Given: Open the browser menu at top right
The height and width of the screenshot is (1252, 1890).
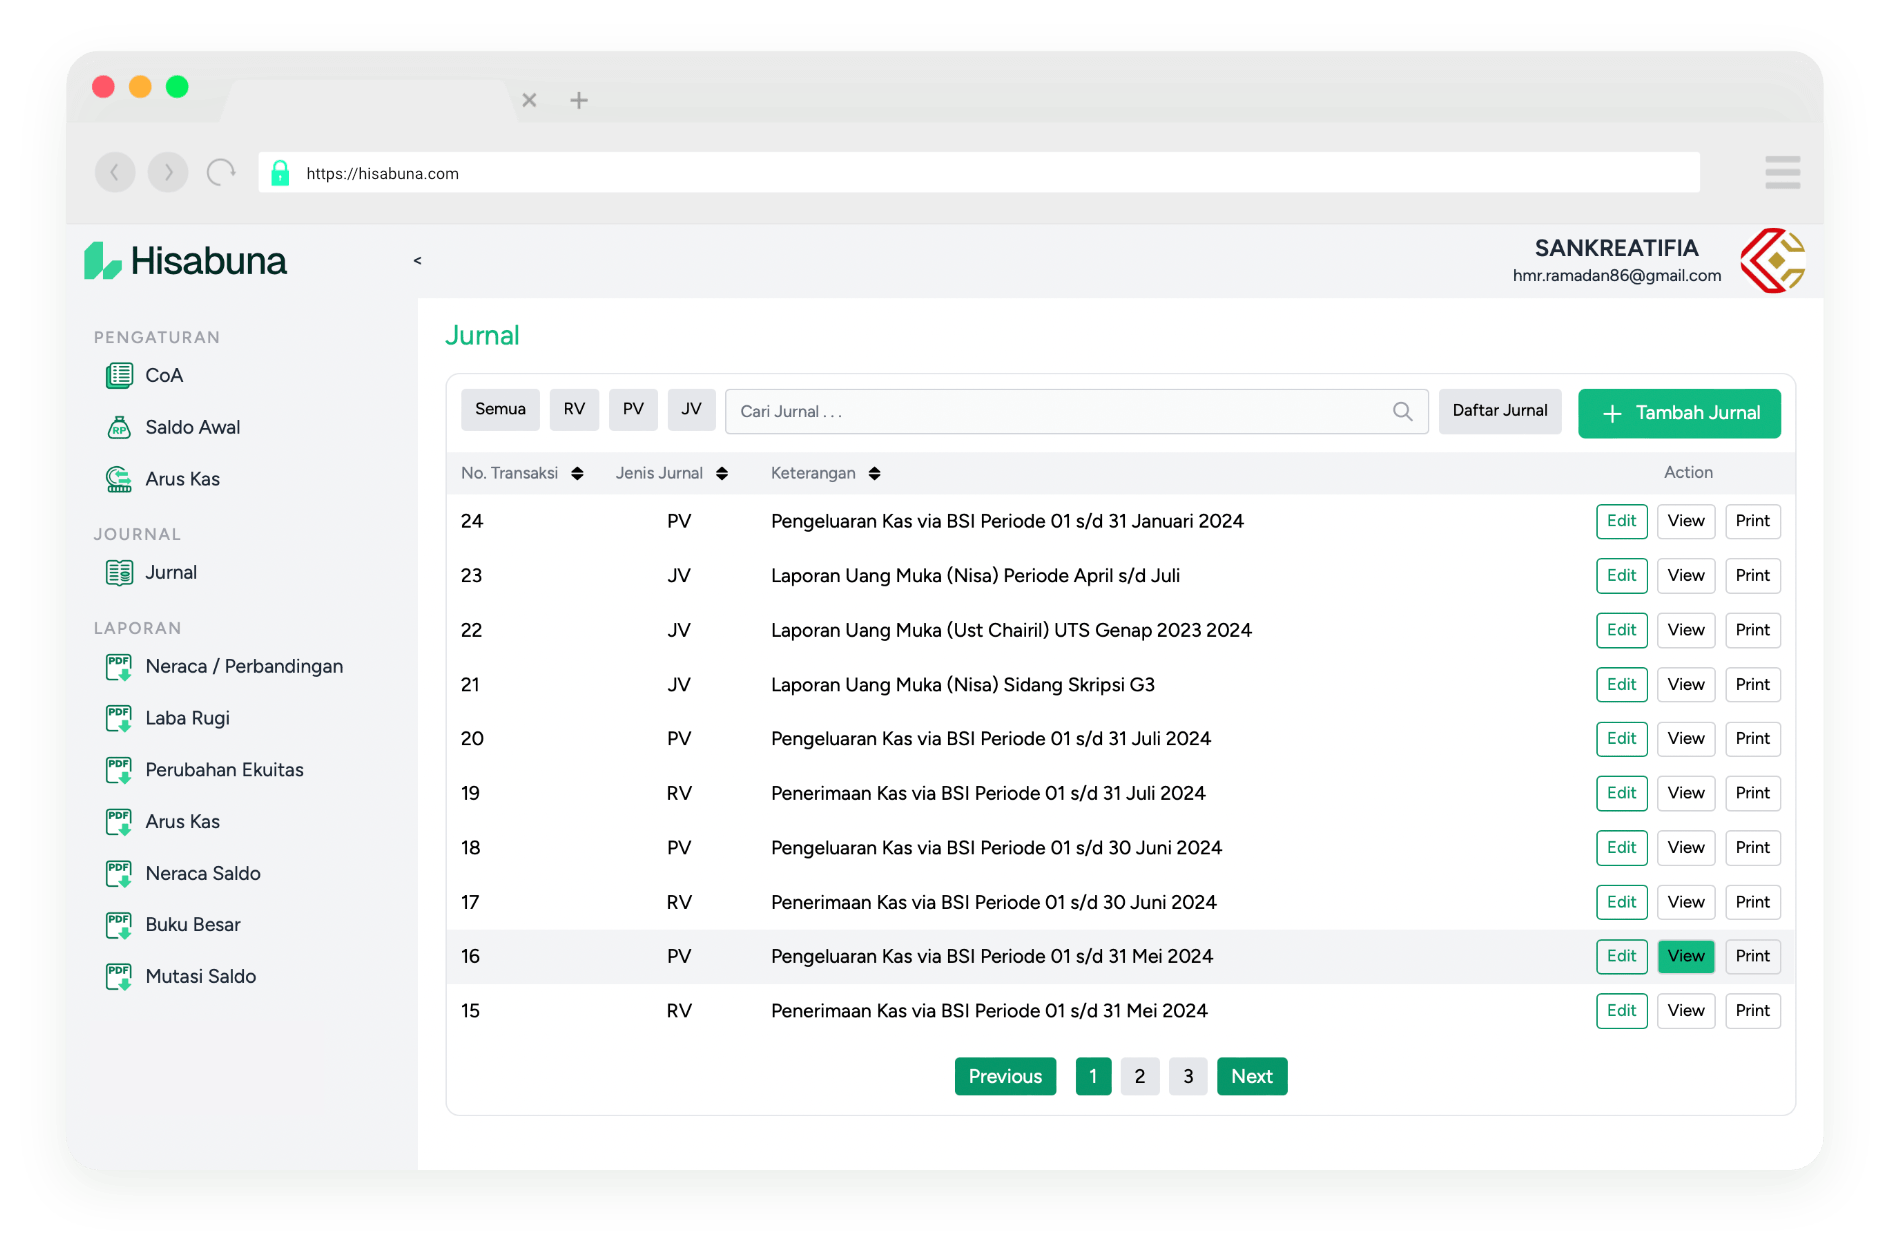Looking at the screenshot, I should click(x=1783, y=172).
